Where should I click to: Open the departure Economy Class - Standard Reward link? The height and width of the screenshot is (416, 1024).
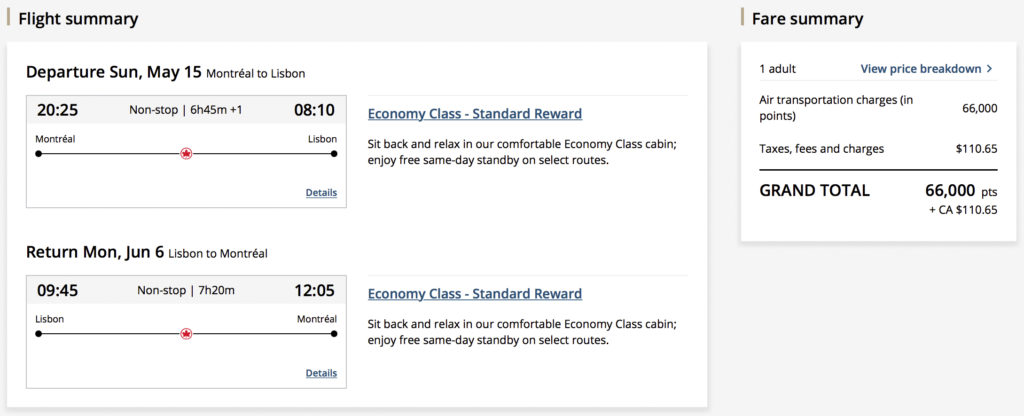[475, 114]
